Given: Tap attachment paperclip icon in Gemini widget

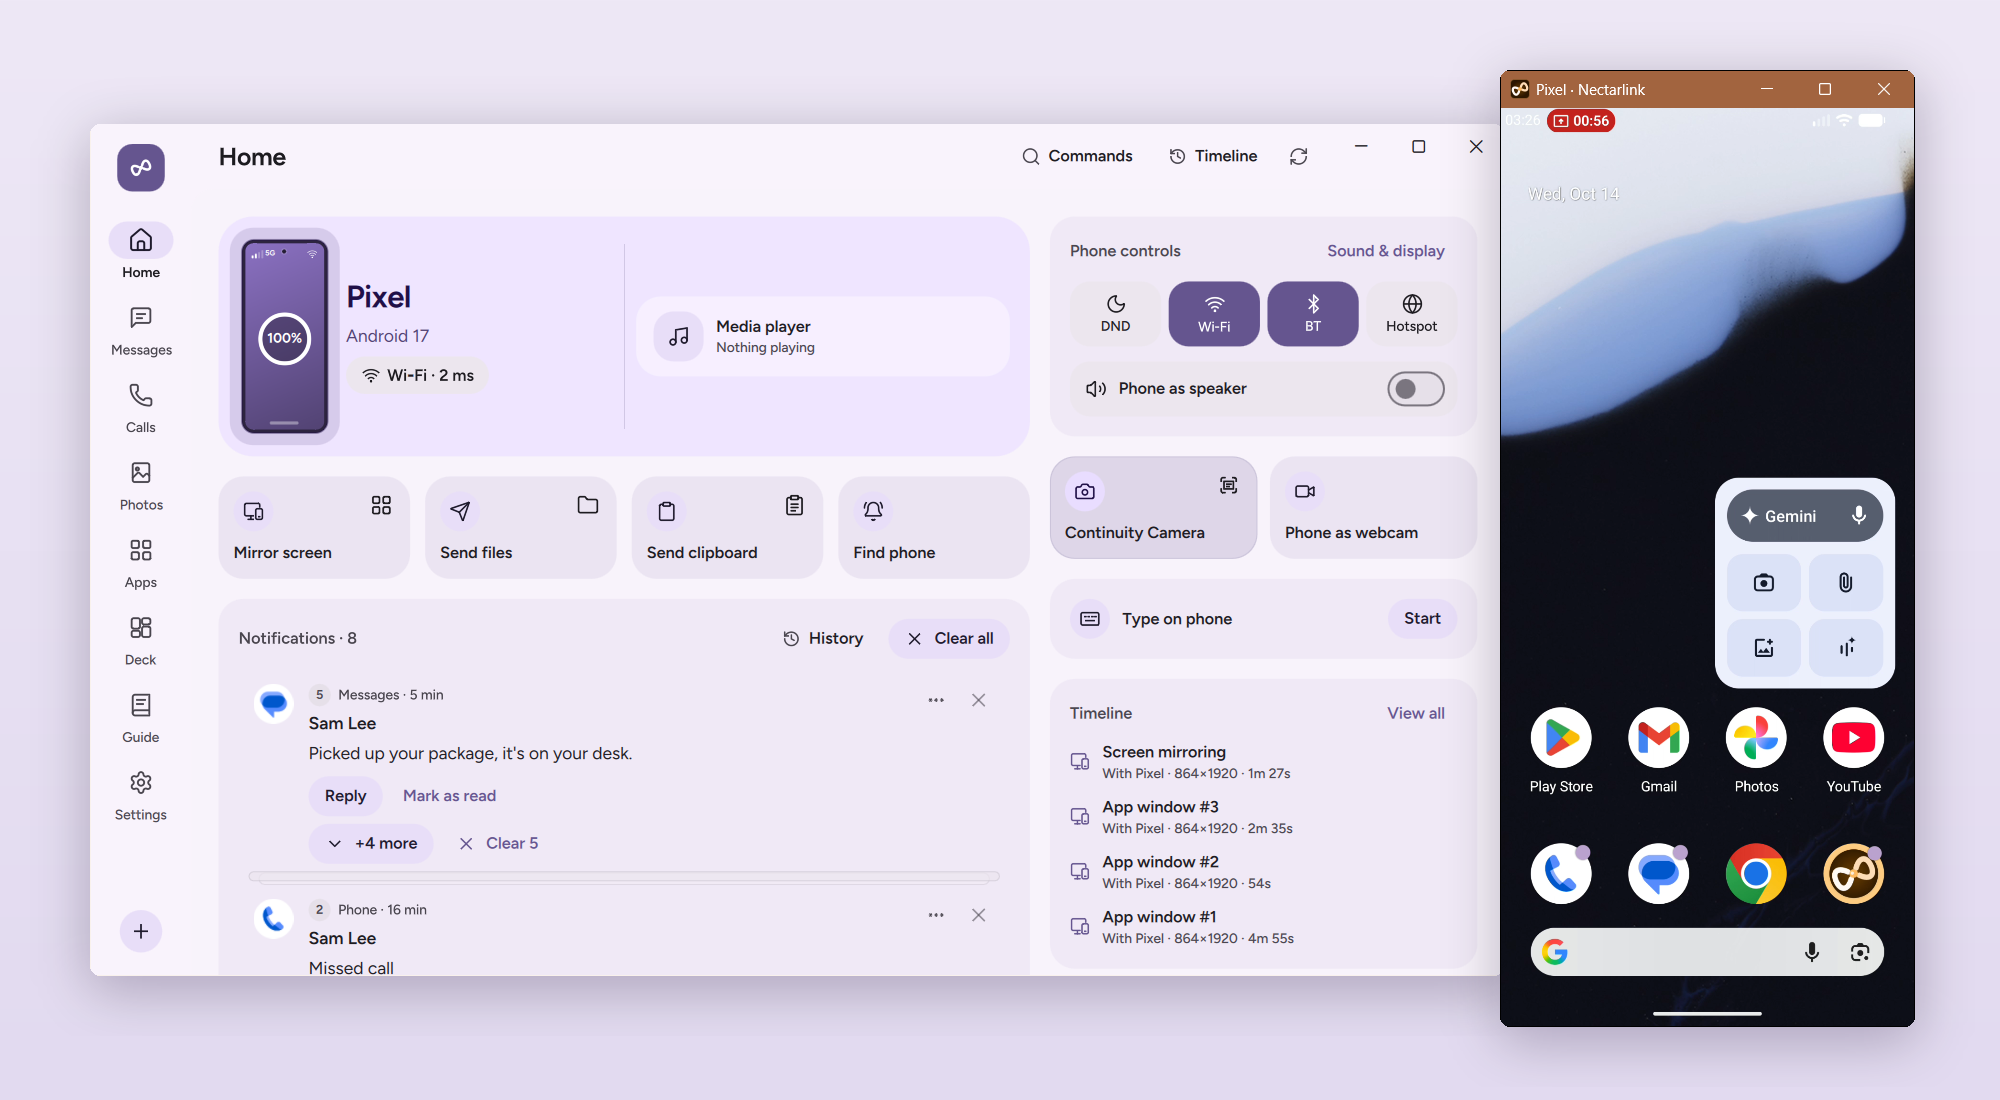Looking at the screenshot, I should tap(1846, 582).
